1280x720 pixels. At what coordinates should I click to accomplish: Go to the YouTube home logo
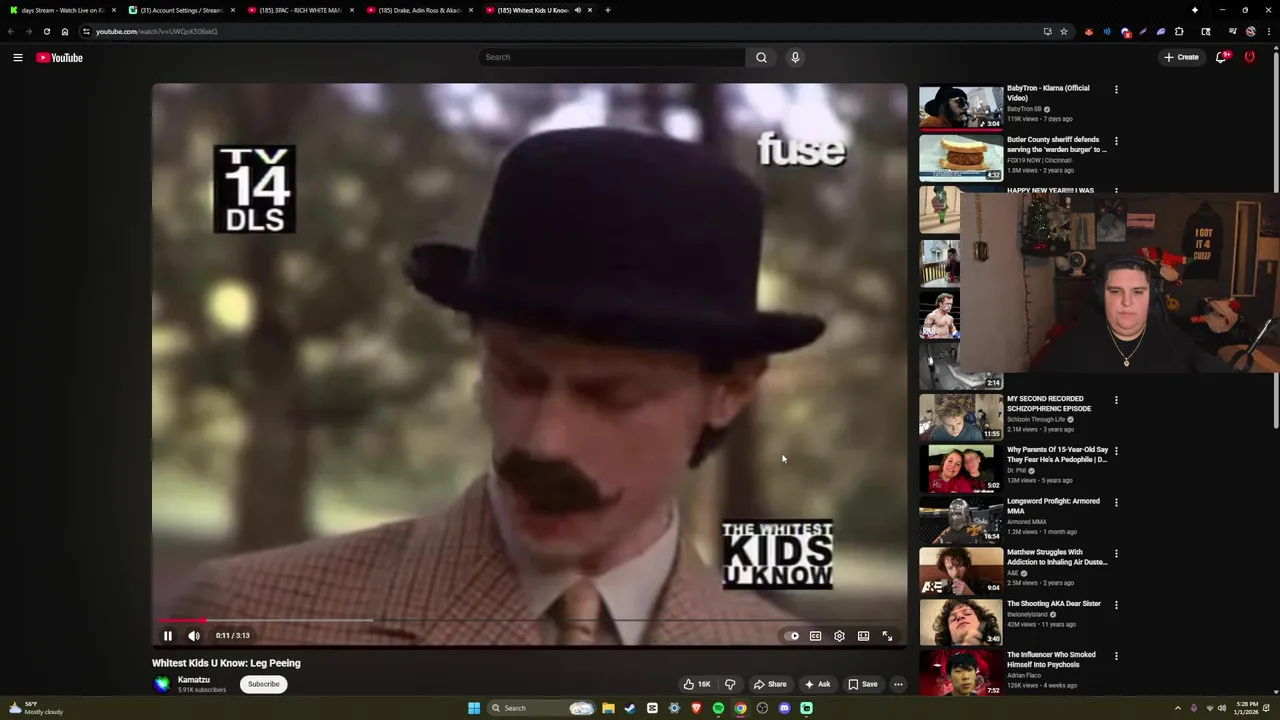[60, 58]
